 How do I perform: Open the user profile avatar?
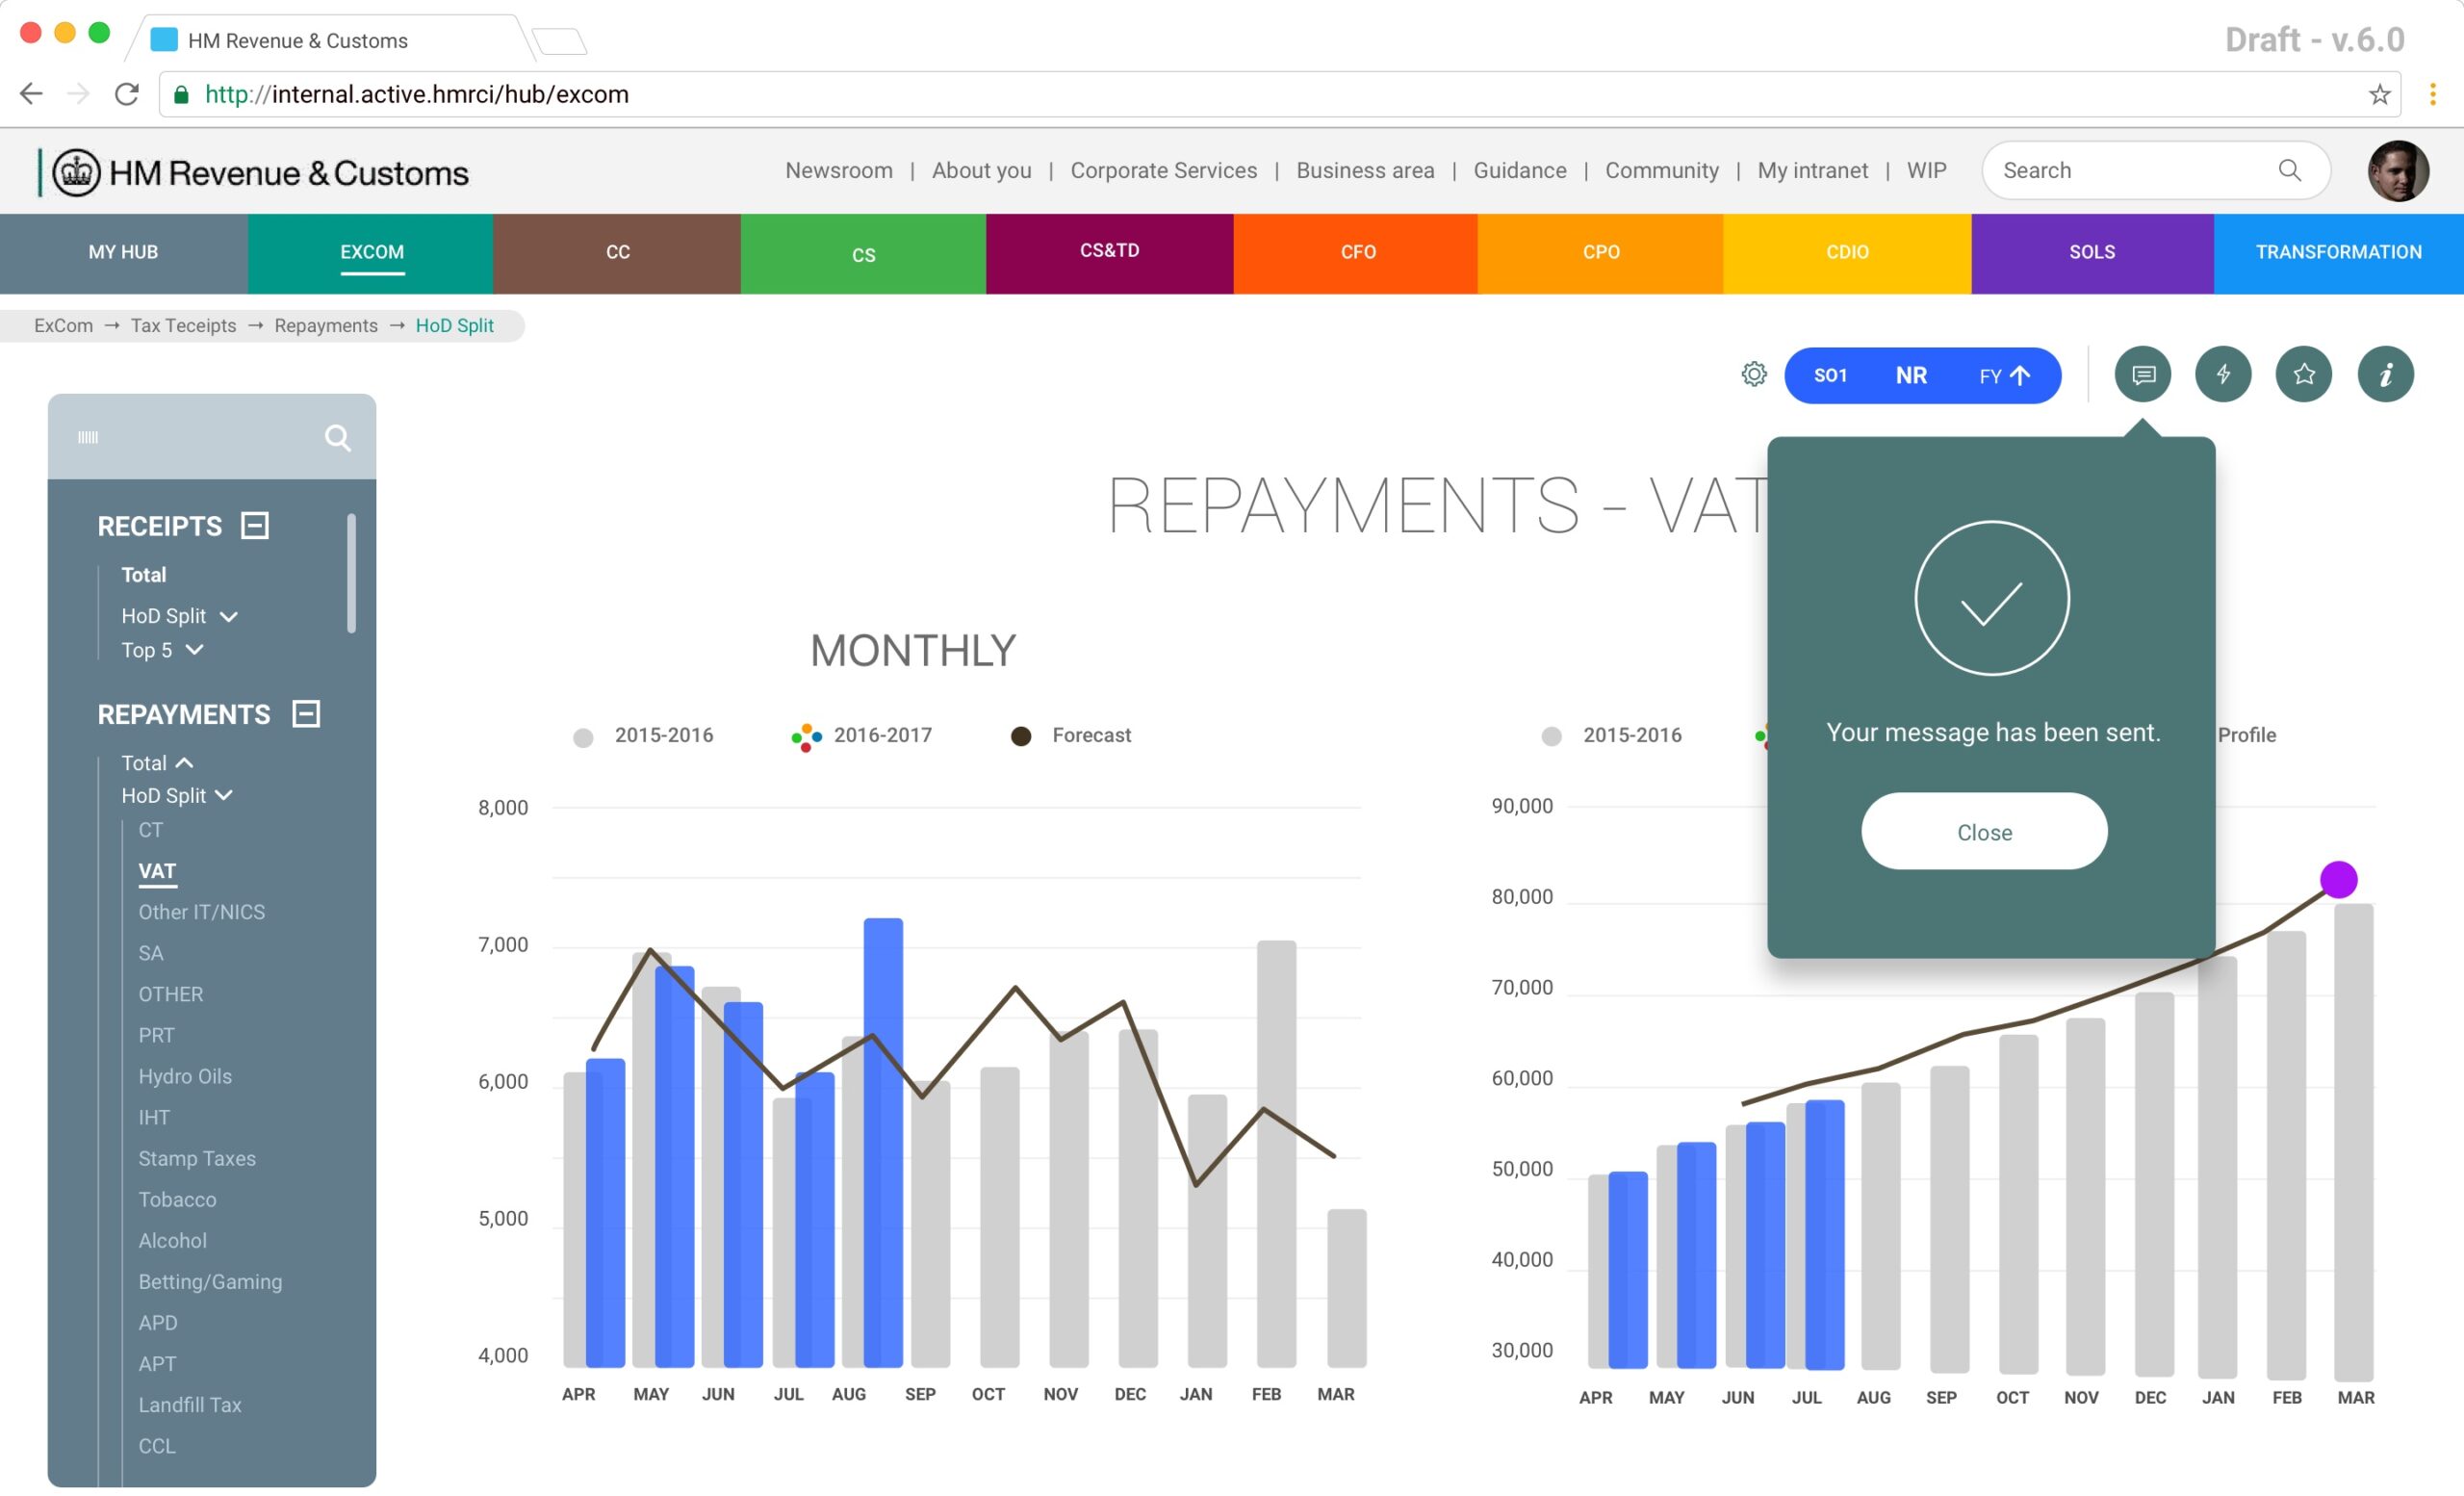tap(2398, 171)
